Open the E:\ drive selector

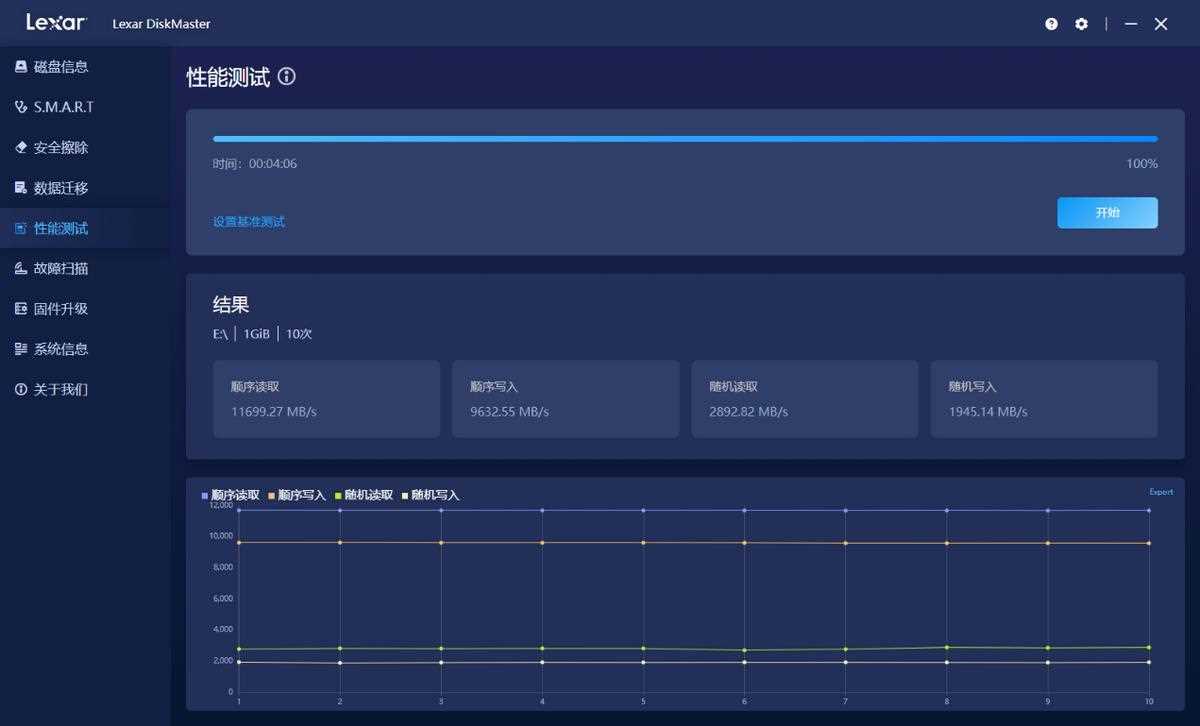pyautogui.click(x=218, y=334)
